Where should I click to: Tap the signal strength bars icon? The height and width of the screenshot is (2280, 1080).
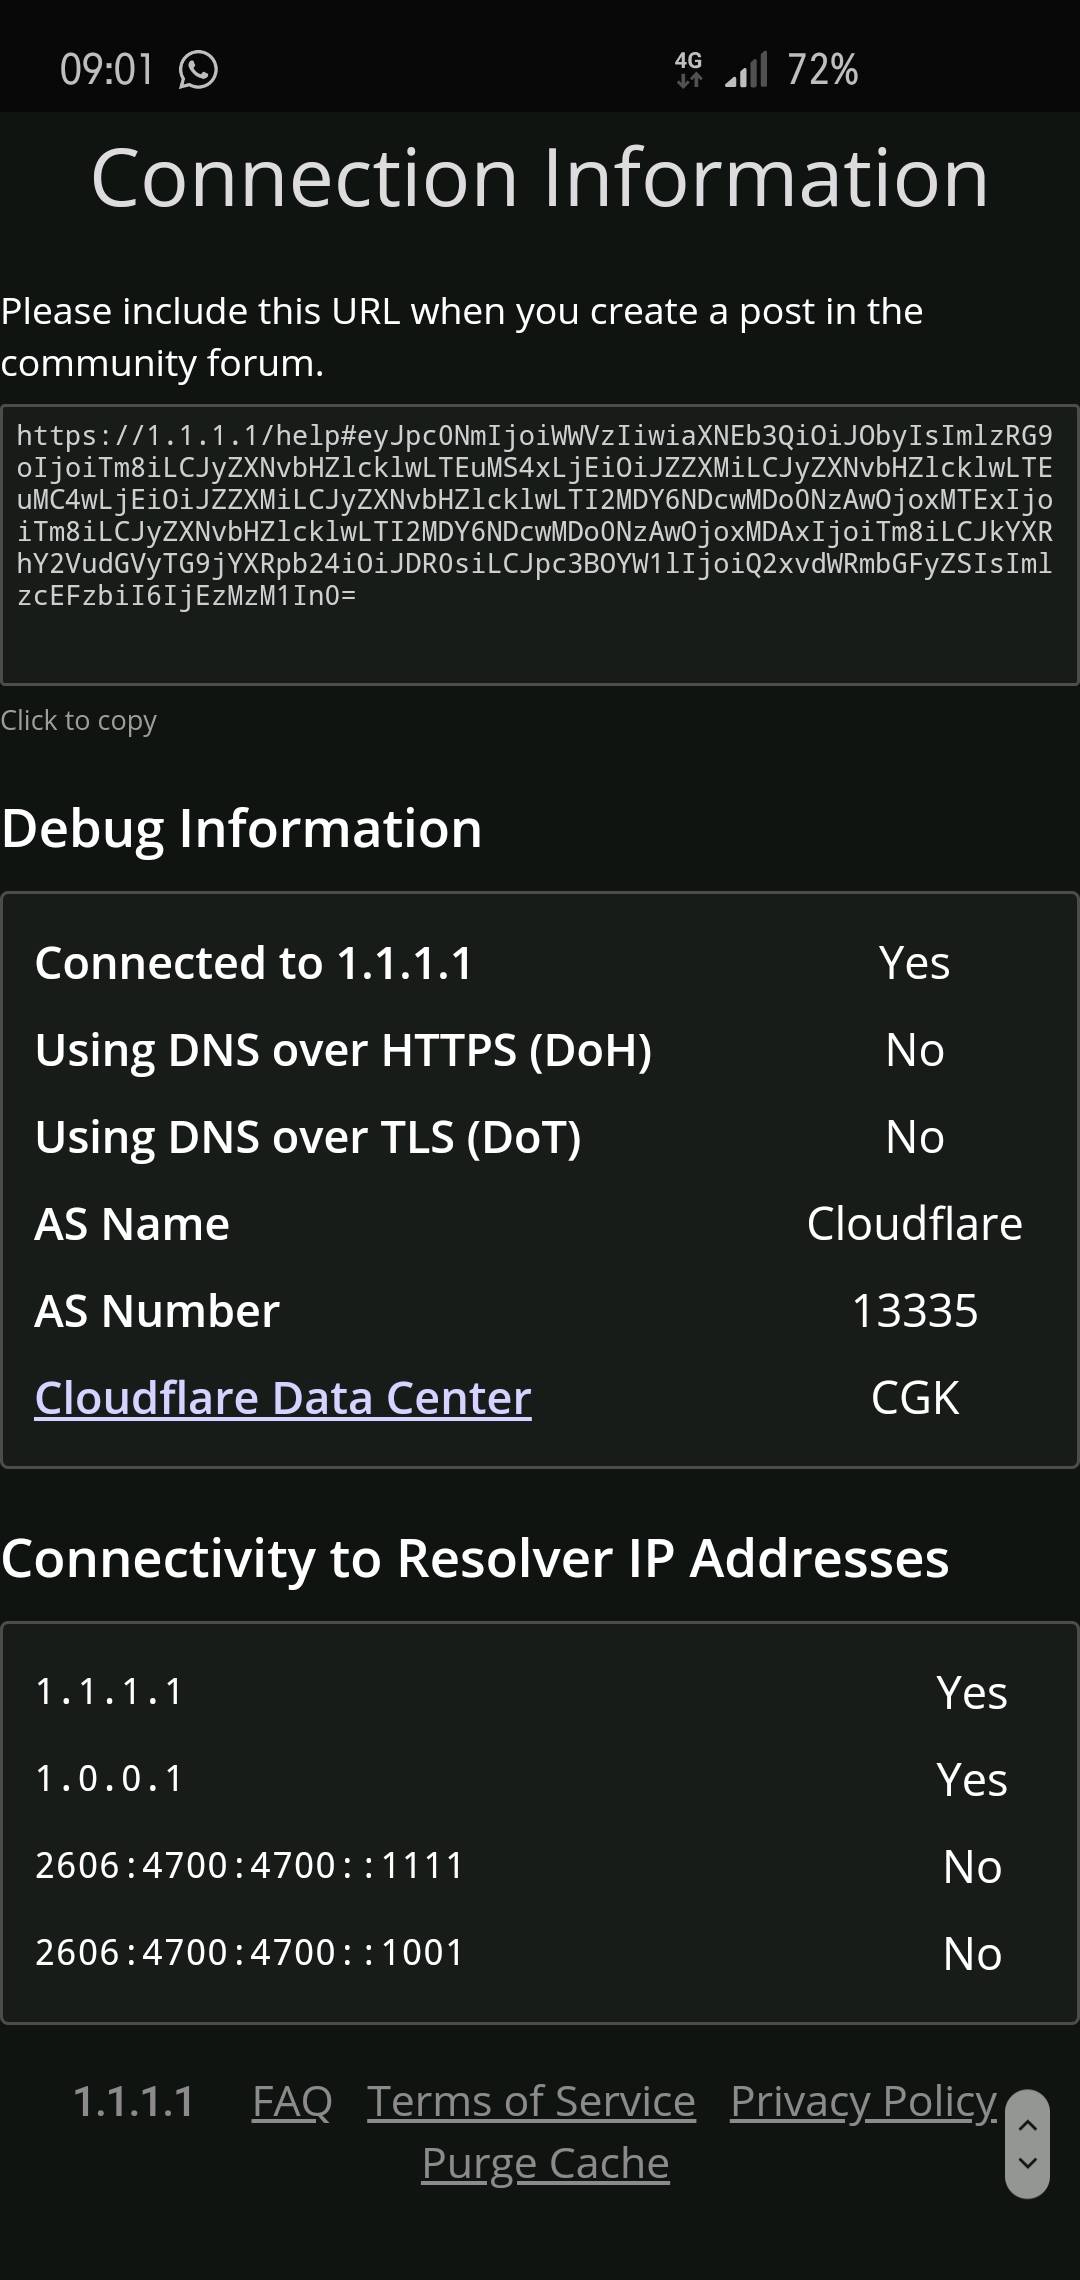pos(746,70)
